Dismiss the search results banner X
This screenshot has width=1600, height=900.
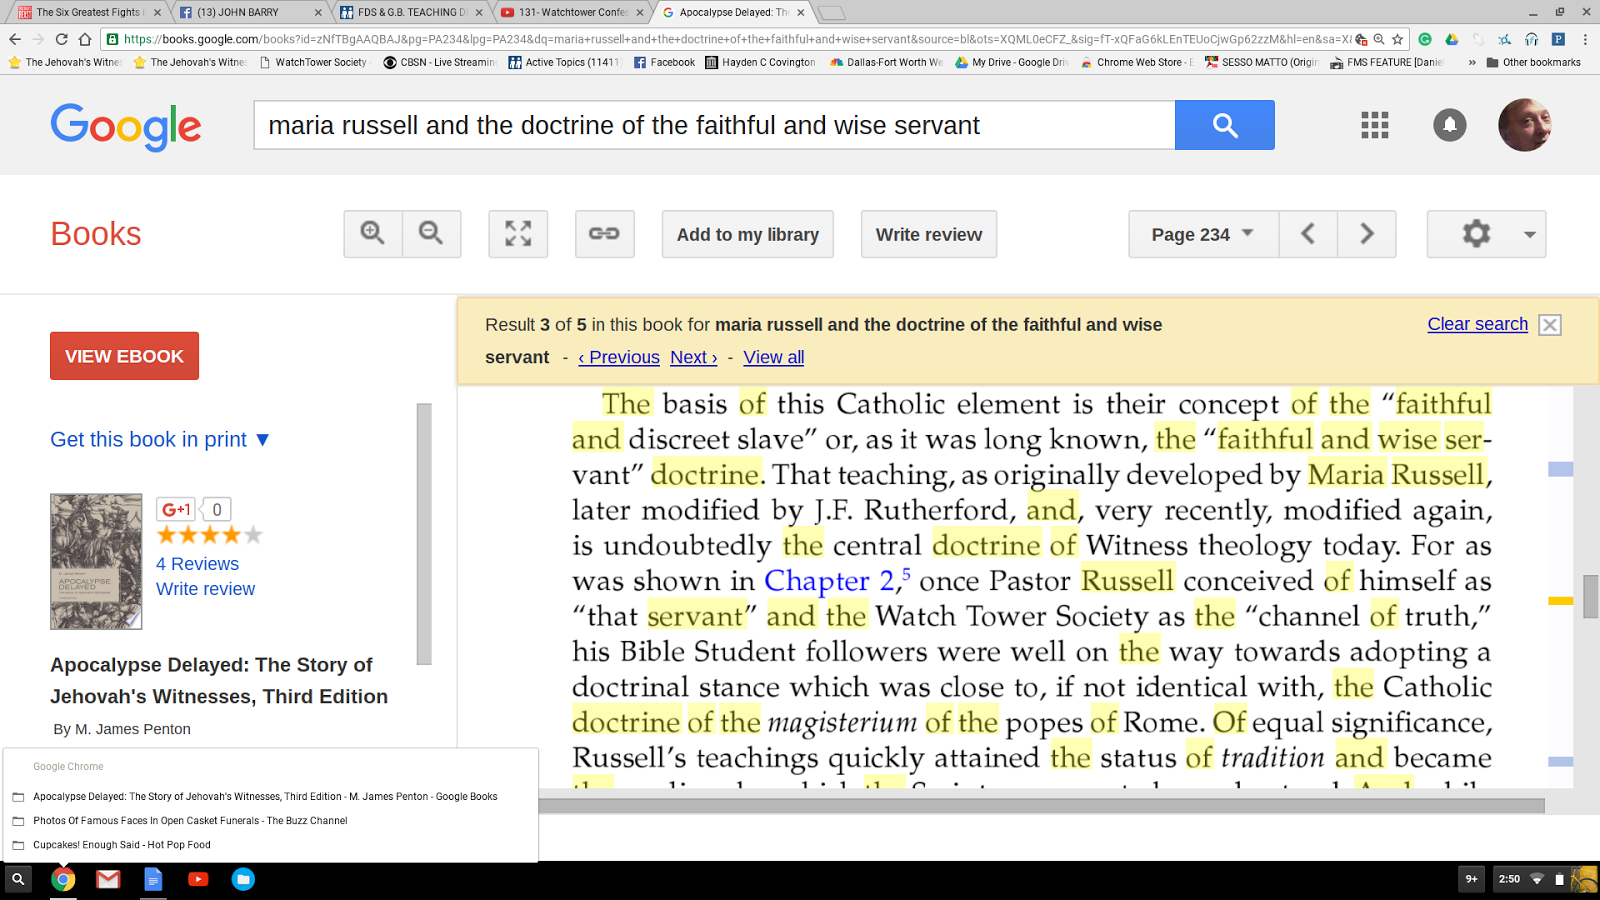pyautogui.click(x=1550, y=325)
